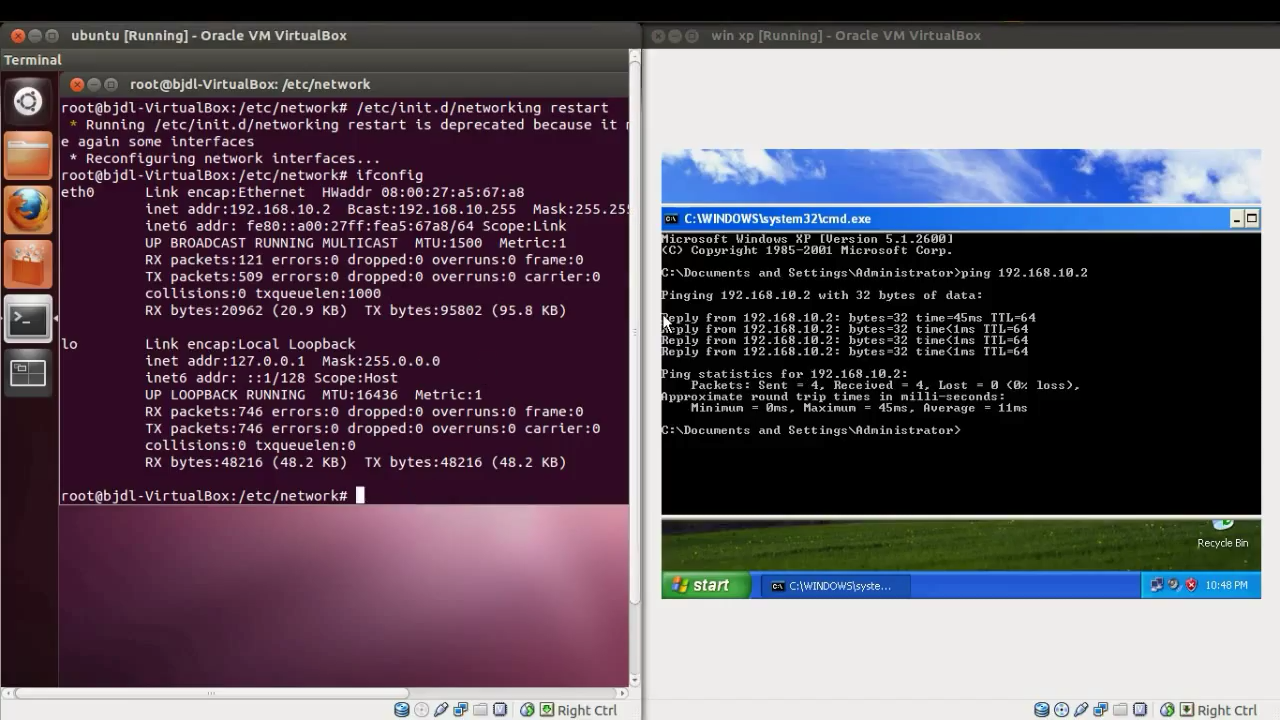Click 'Ping statistics for 192.168.10.2' line in cmd
1280x720 pixels.
click(785, 374)
